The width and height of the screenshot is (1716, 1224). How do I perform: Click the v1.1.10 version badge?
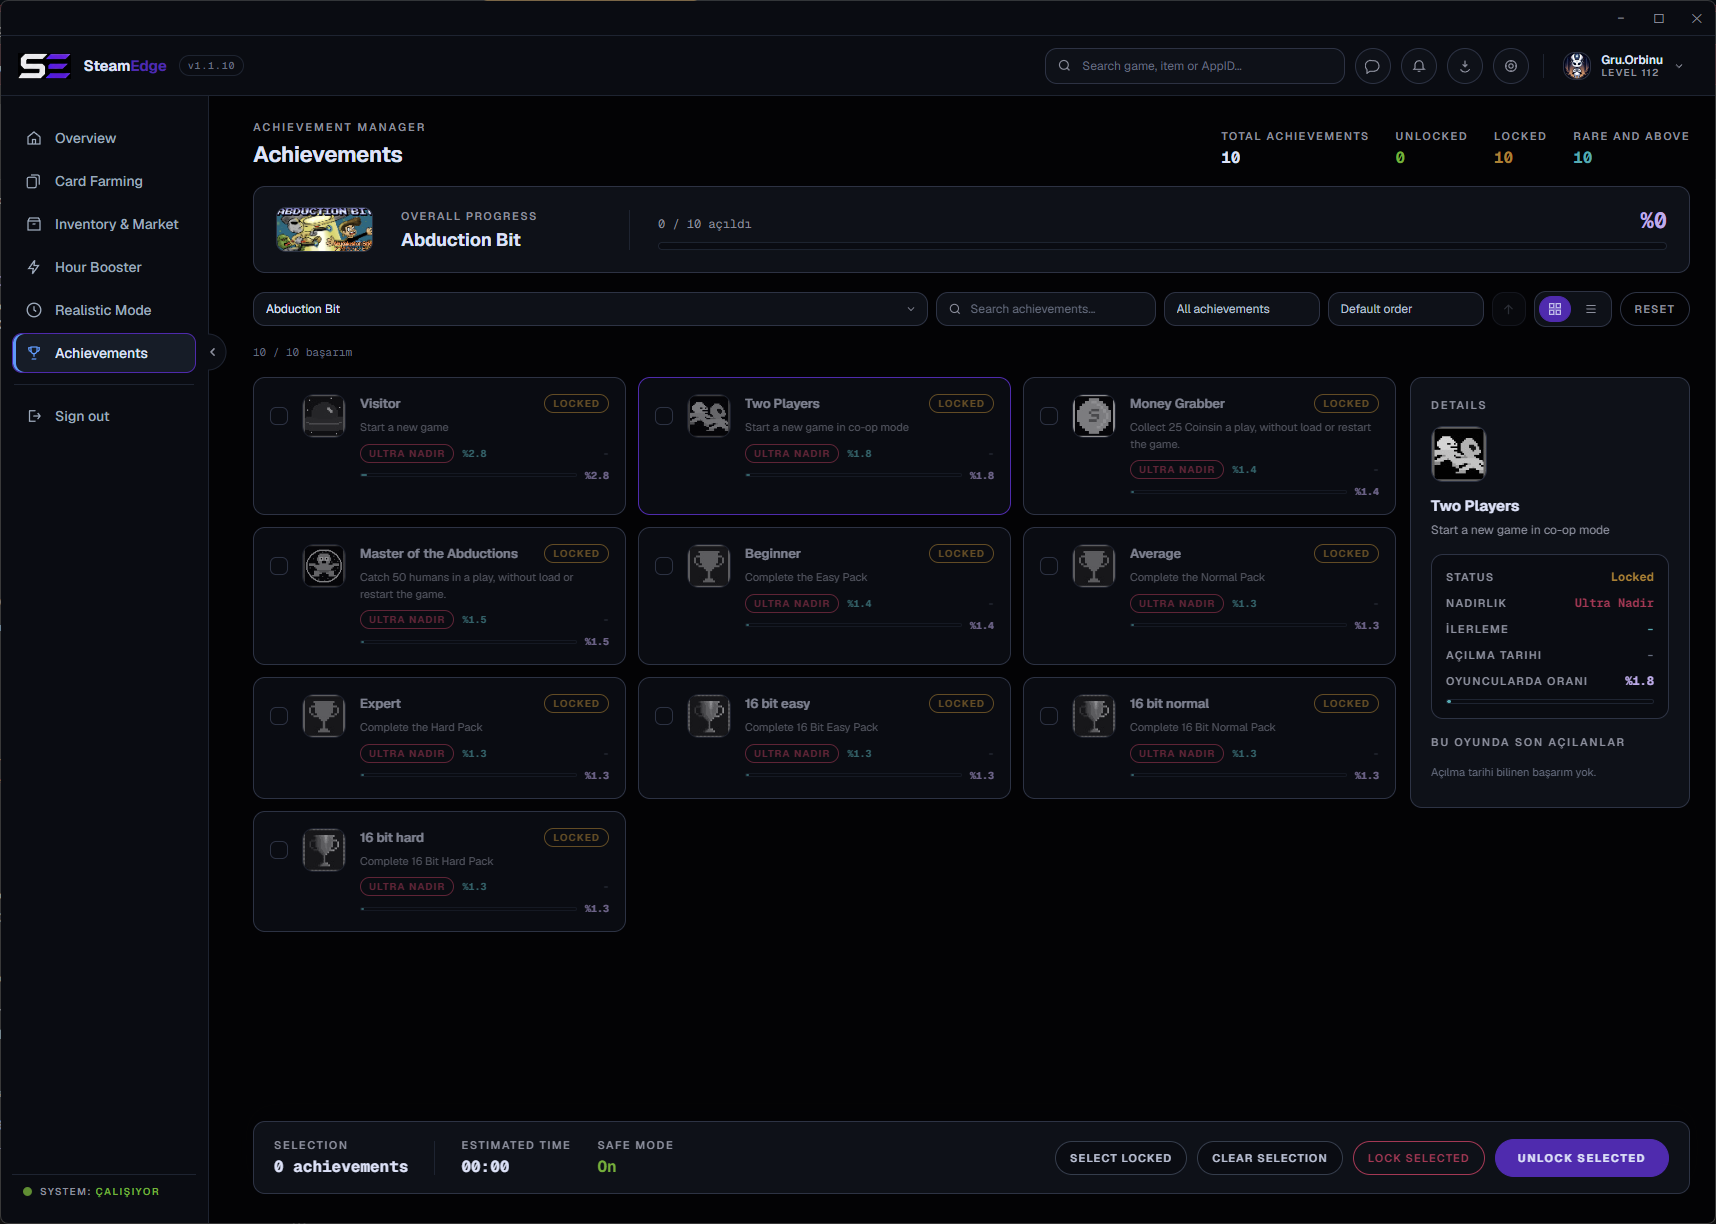coord(211,66)
